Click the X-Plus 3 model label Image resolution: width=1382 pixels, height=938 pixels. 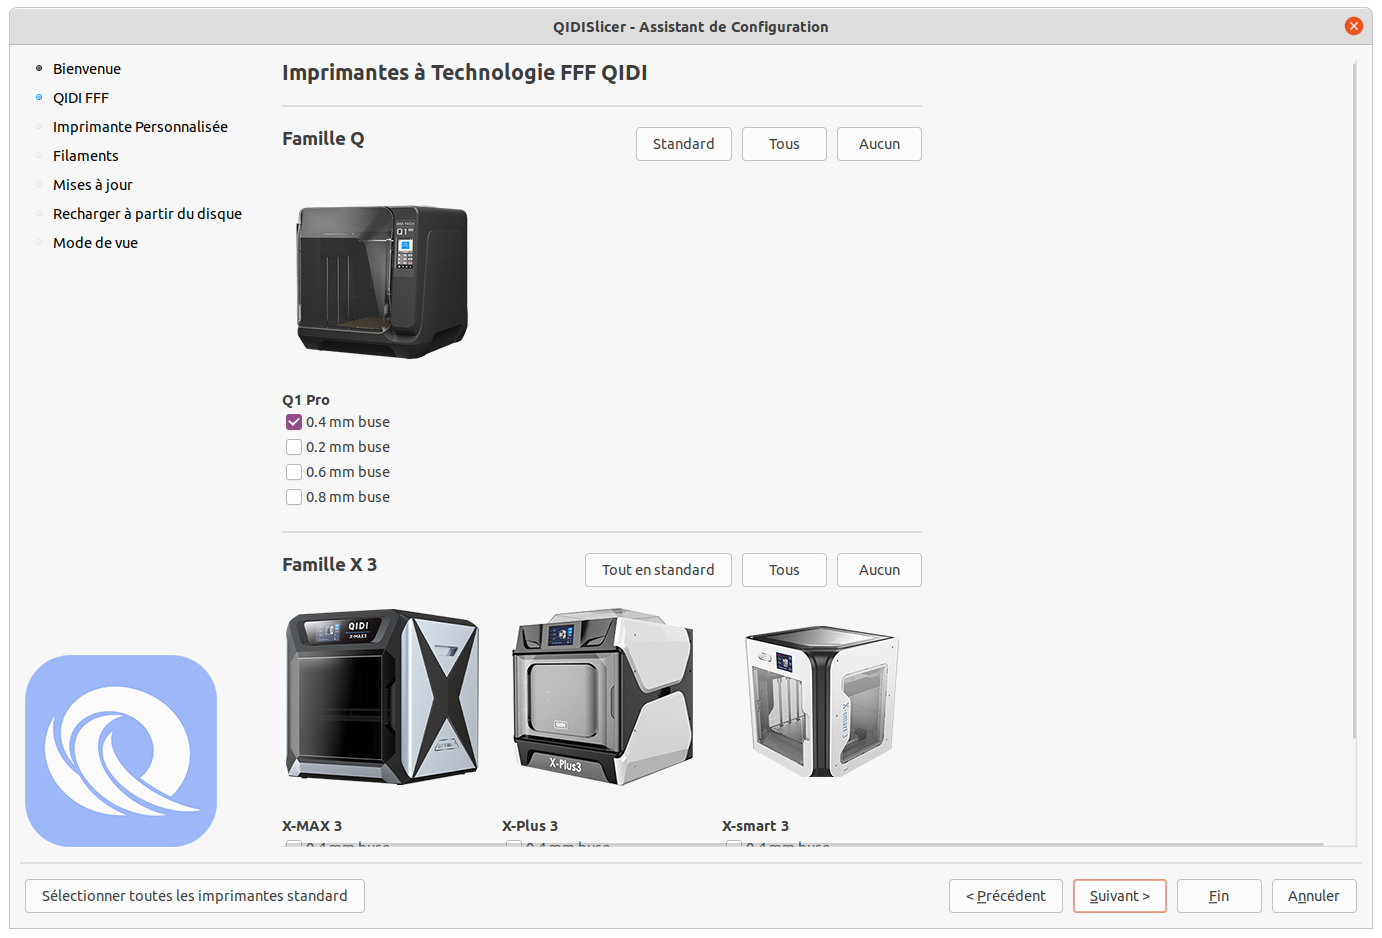[x=530, y=826]
